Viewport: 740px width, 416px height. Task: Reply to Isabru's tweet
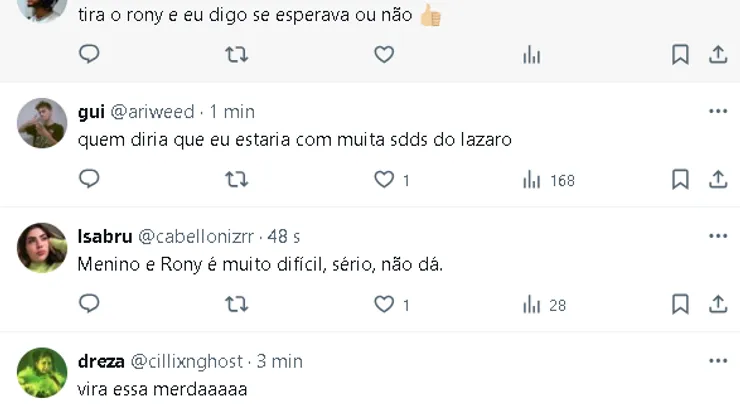pyautogui.click(x=89, y=305)
